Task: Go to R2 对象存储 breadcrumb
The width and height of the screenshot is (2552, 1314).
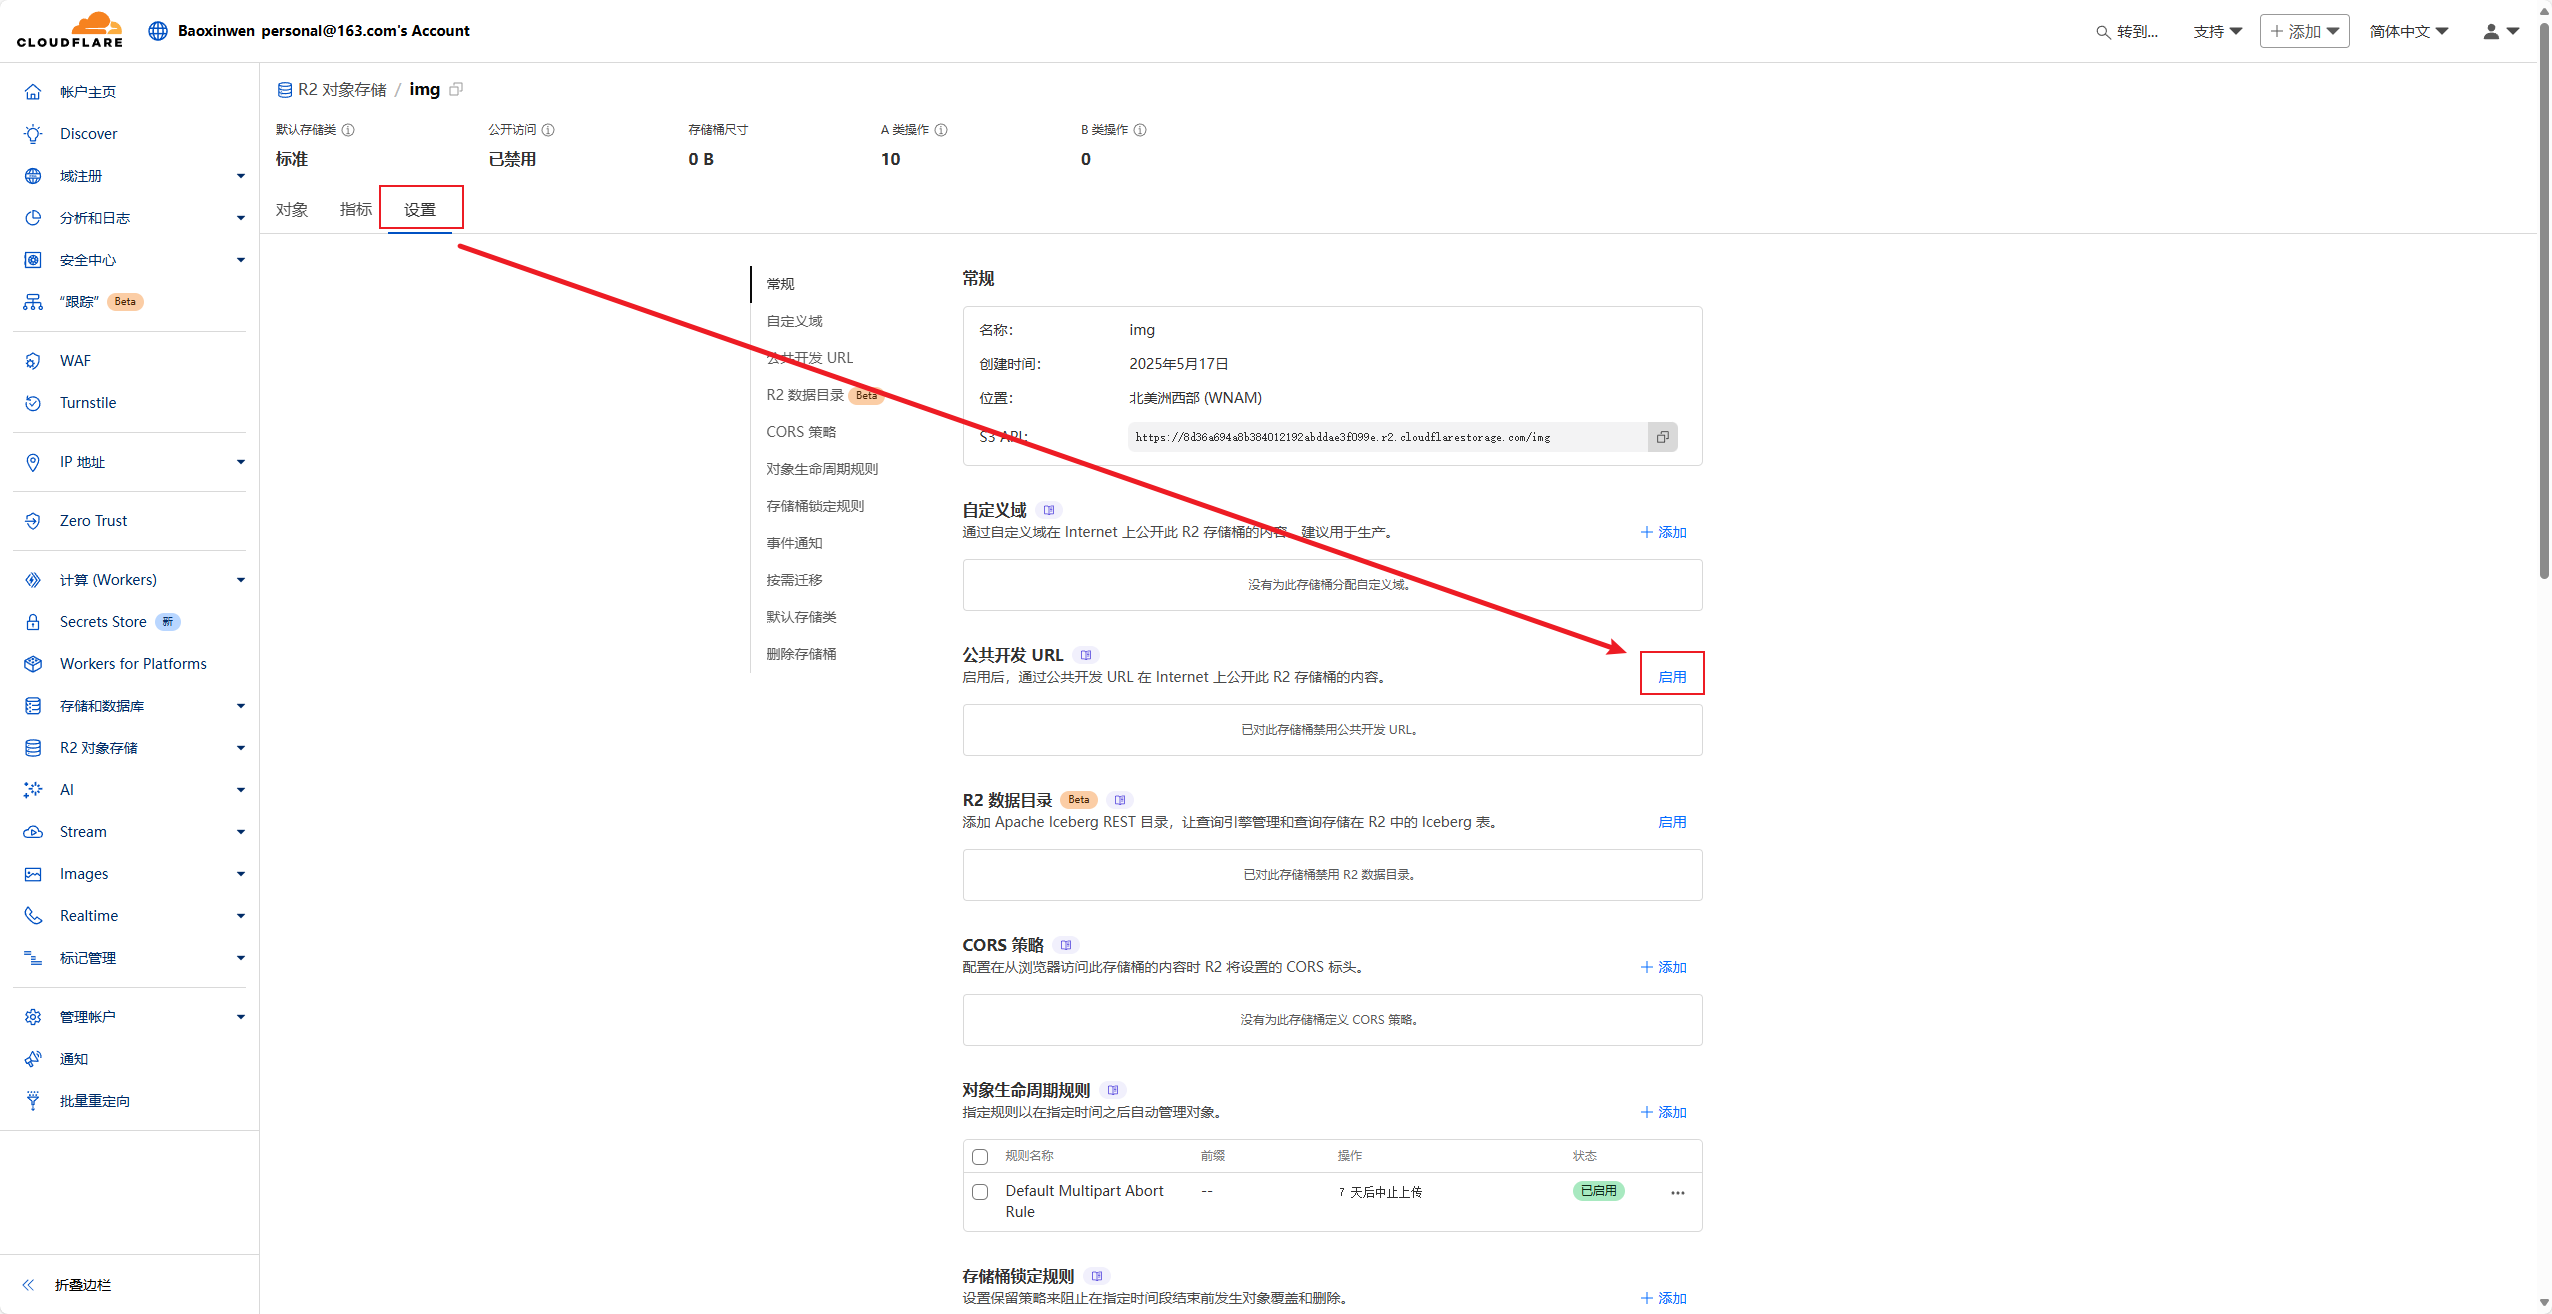Action: click(332, 90)
